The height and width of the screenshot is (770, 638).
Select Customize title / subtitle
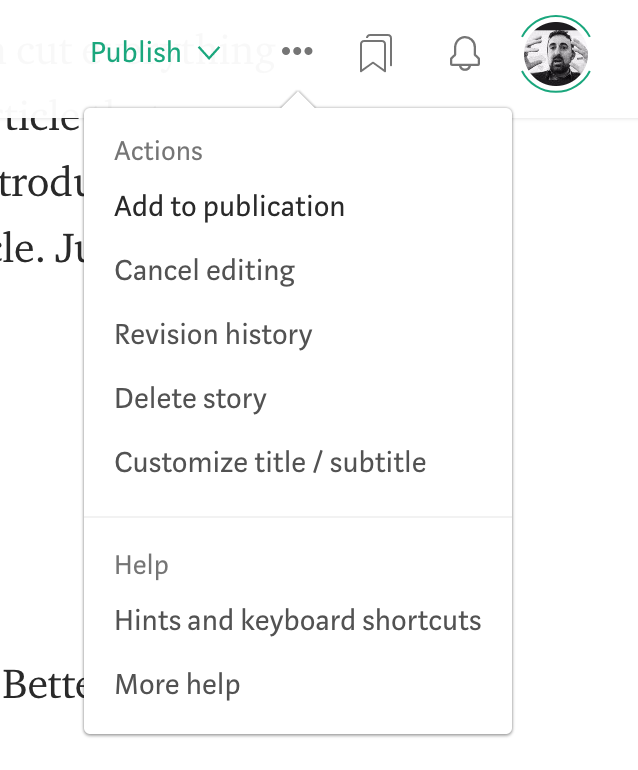point(270,463)
